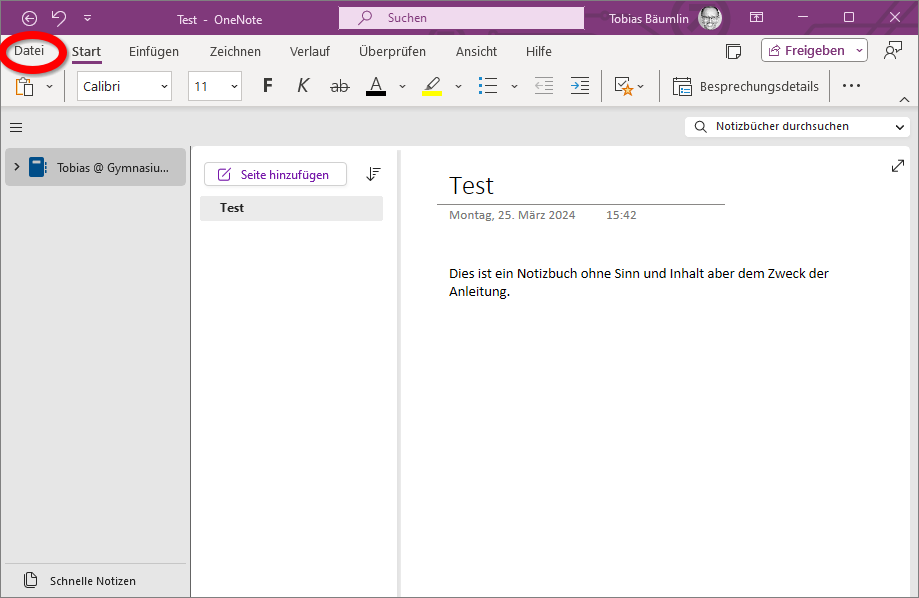Screen dimensions: 919x598
Task: Click the note text paragraph
Action: 639,282
